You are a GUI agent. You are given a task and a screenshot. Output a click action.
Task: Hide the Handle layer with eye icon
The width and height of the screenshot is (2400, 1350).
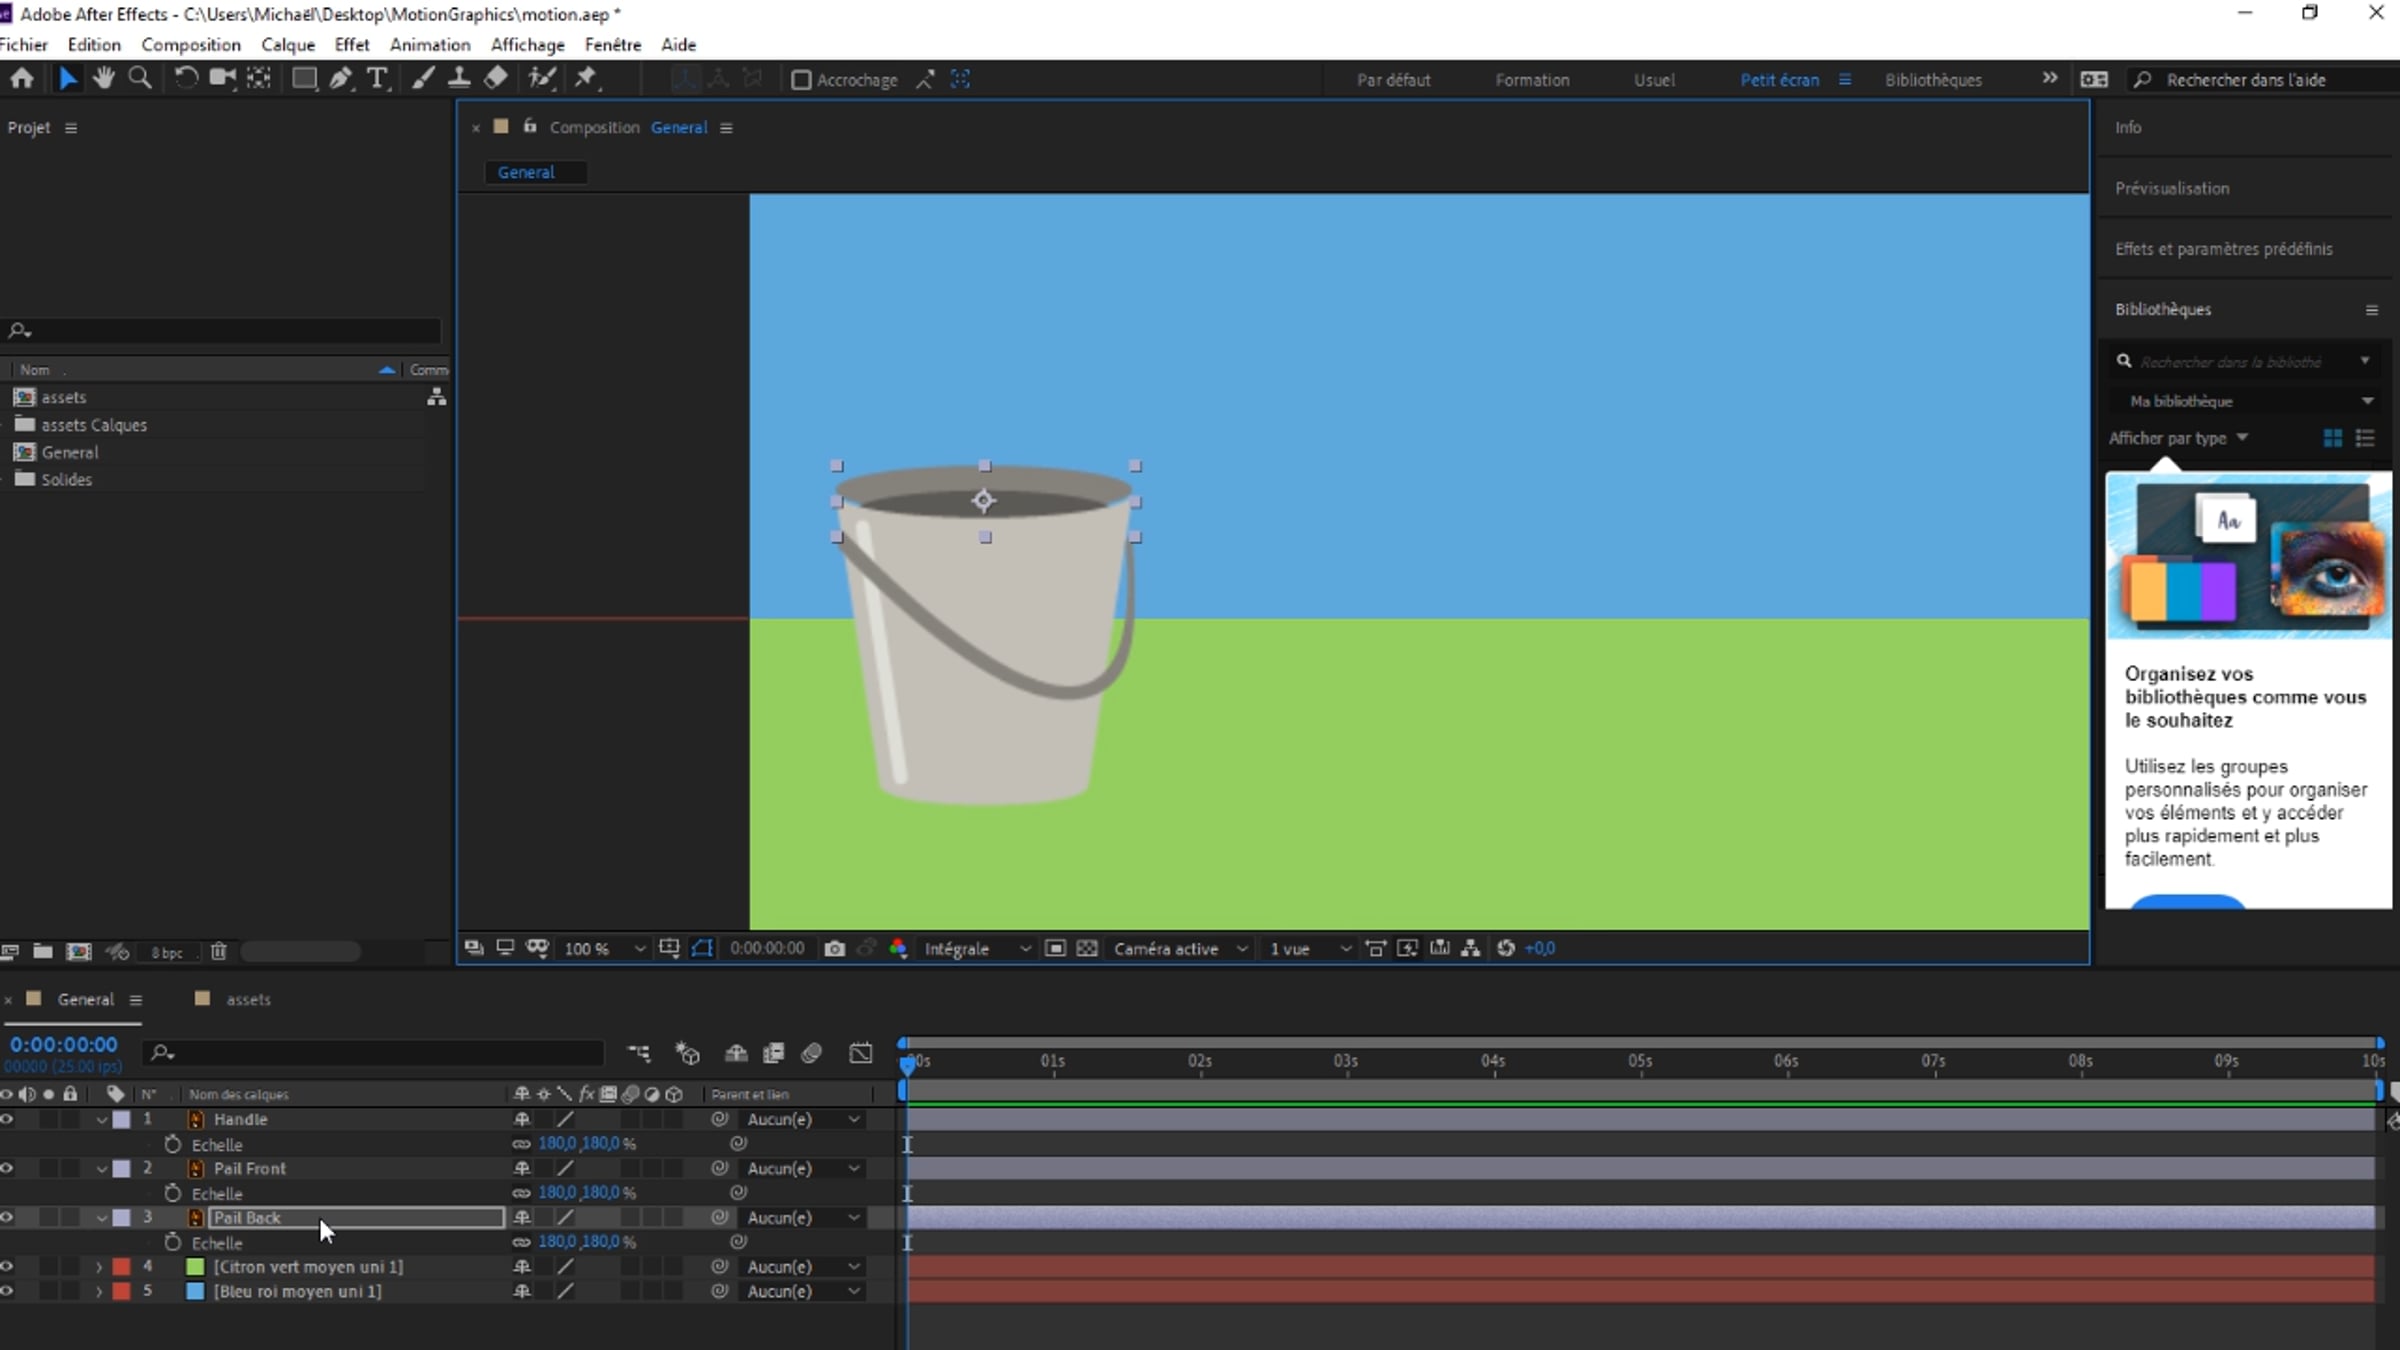tap(7, 1119)
